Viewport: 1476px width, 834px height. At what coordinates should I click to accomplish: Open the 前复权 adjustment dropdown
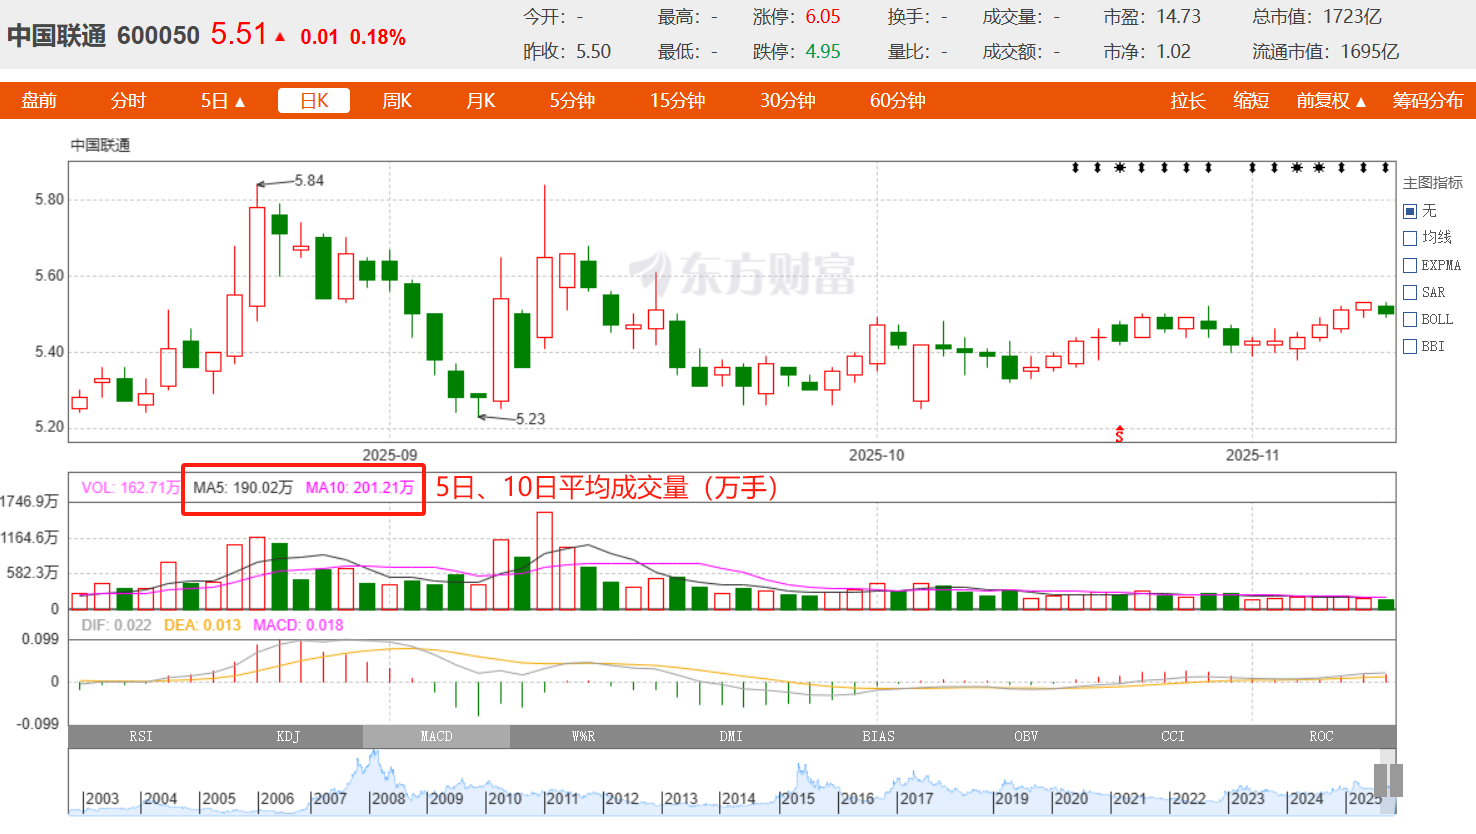click(x=1331, y=101)
